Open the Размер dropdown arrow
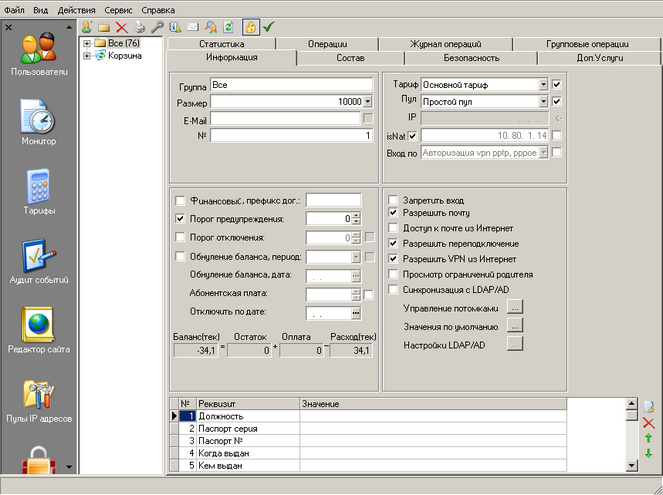Viewport: 663px width, 495px height. (x=367, y=102)
